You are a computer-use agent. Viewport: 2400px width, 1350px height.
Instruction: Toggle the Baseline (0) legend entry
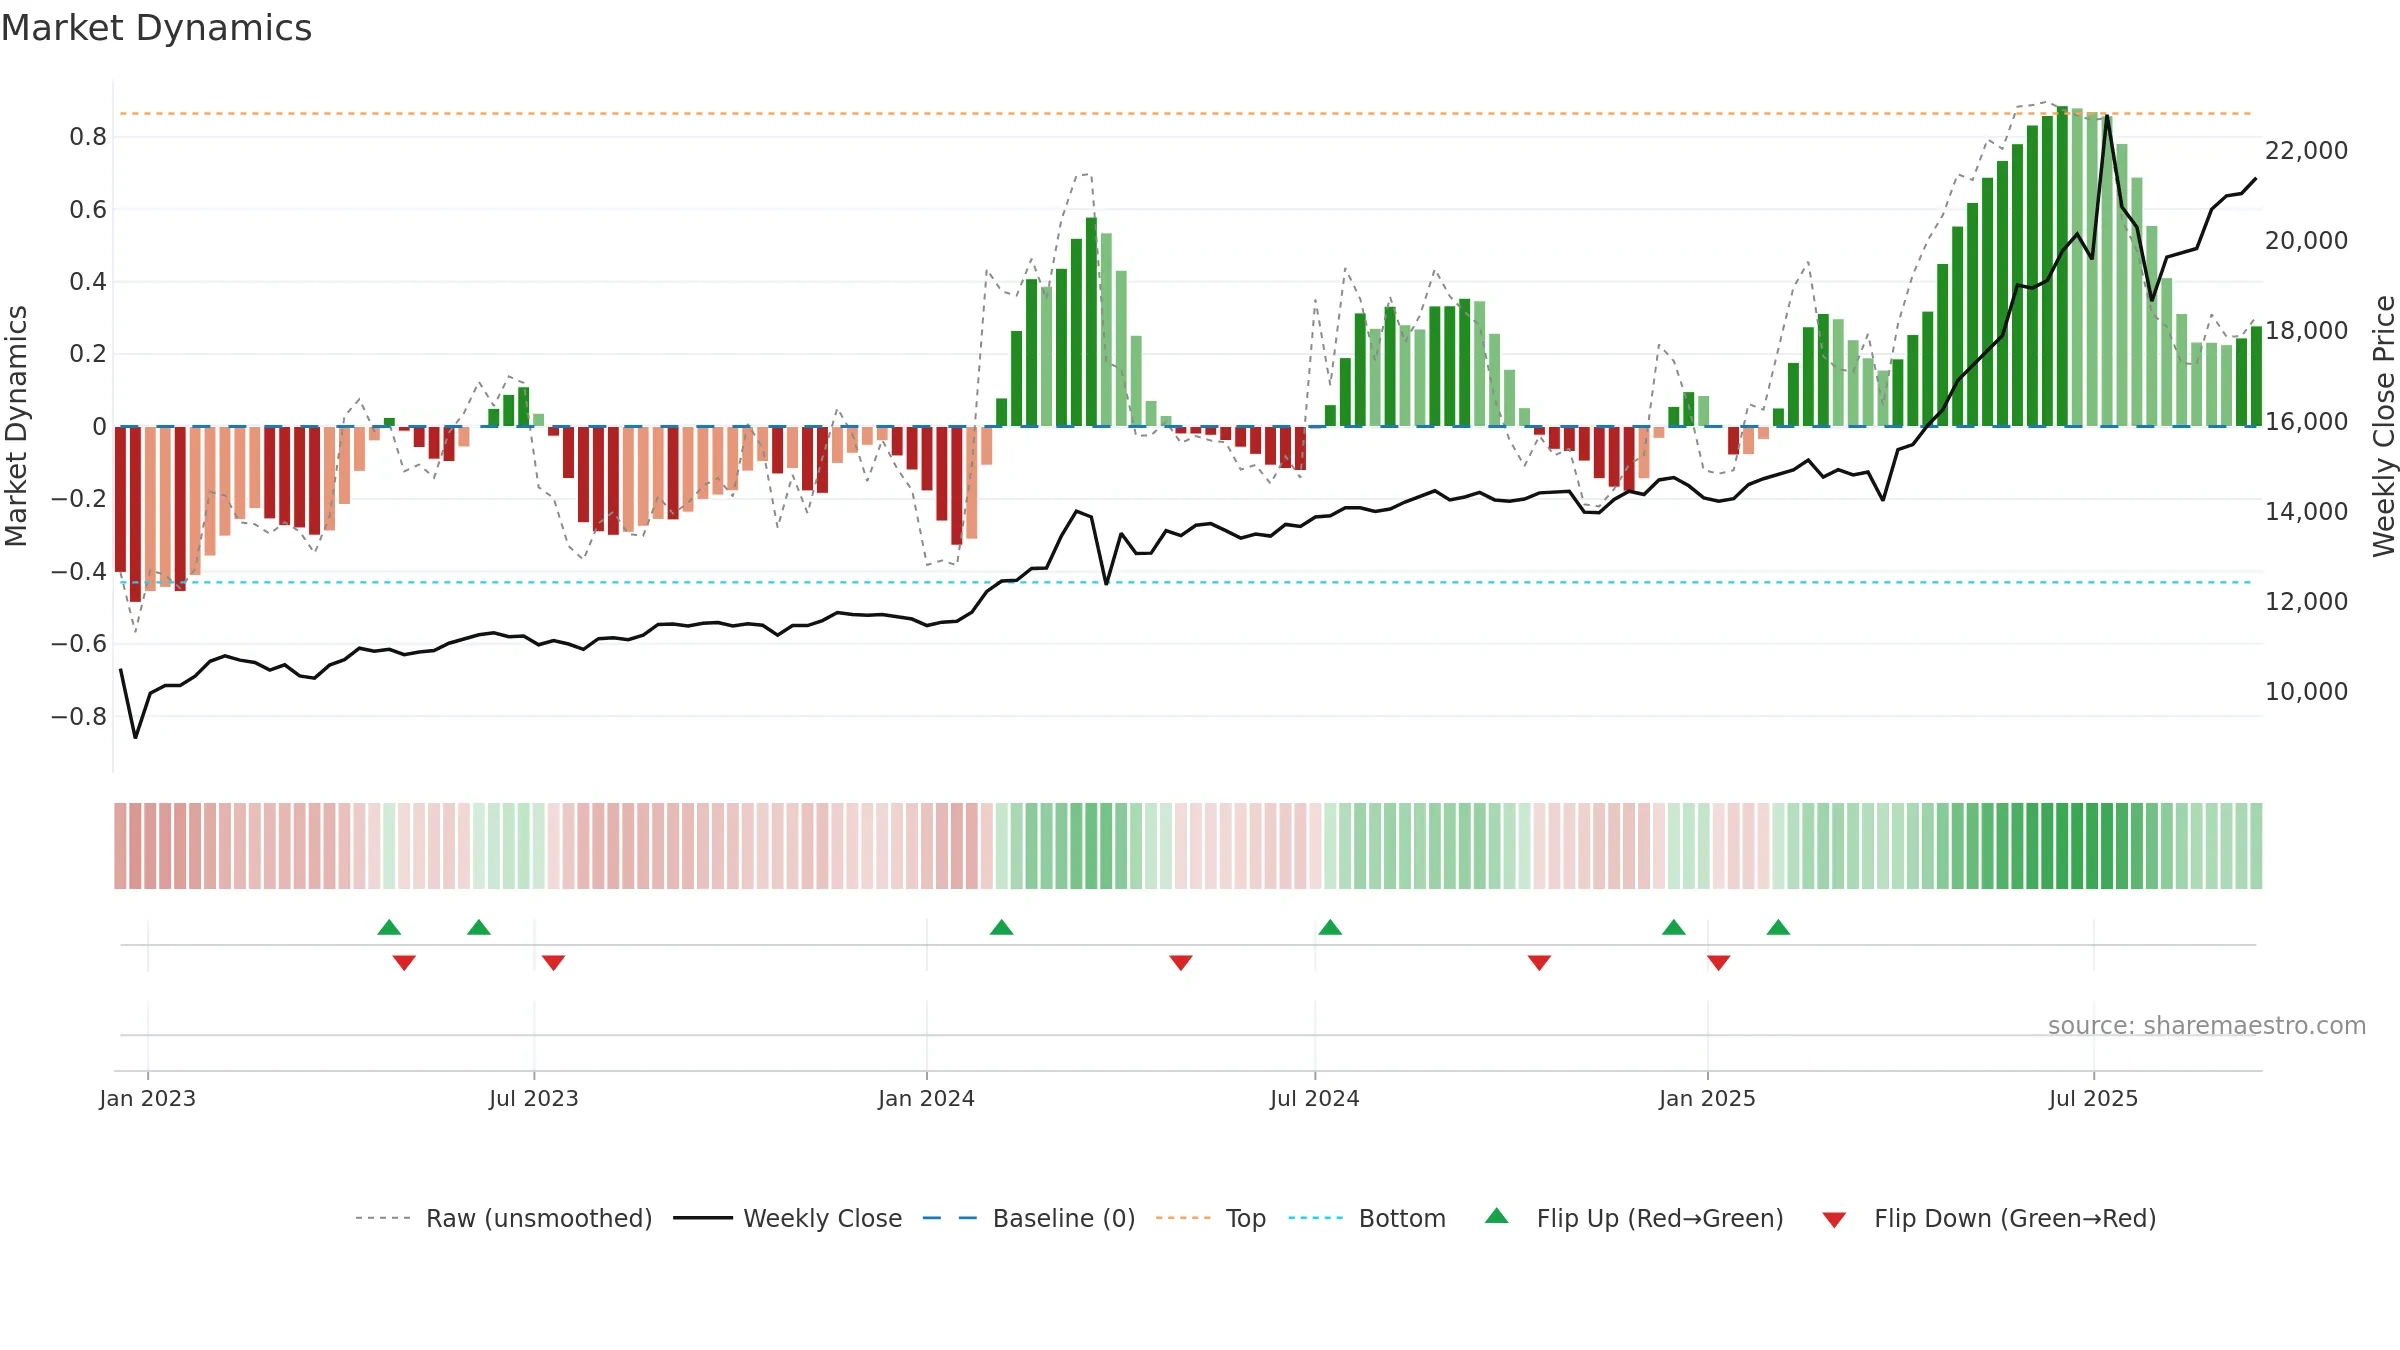[1028, 1218]
